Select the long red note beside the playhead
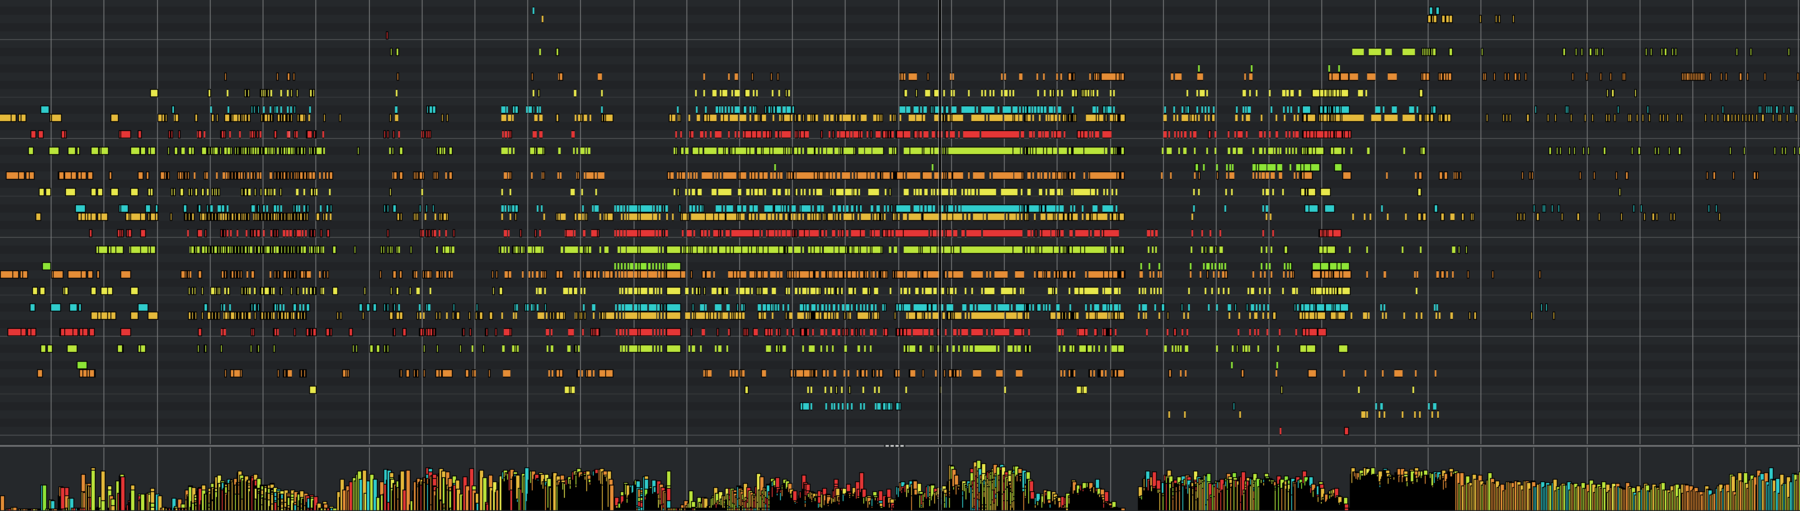1800x511 pixels. click(x=985, y=134)
